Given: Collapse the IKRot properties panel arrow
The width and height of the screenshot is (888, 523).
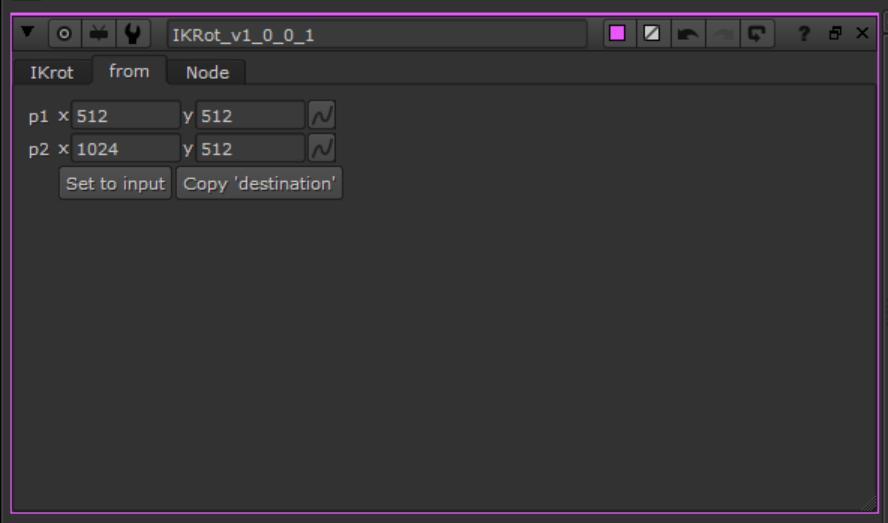Looking at the screenshot, I should [28, 33].
